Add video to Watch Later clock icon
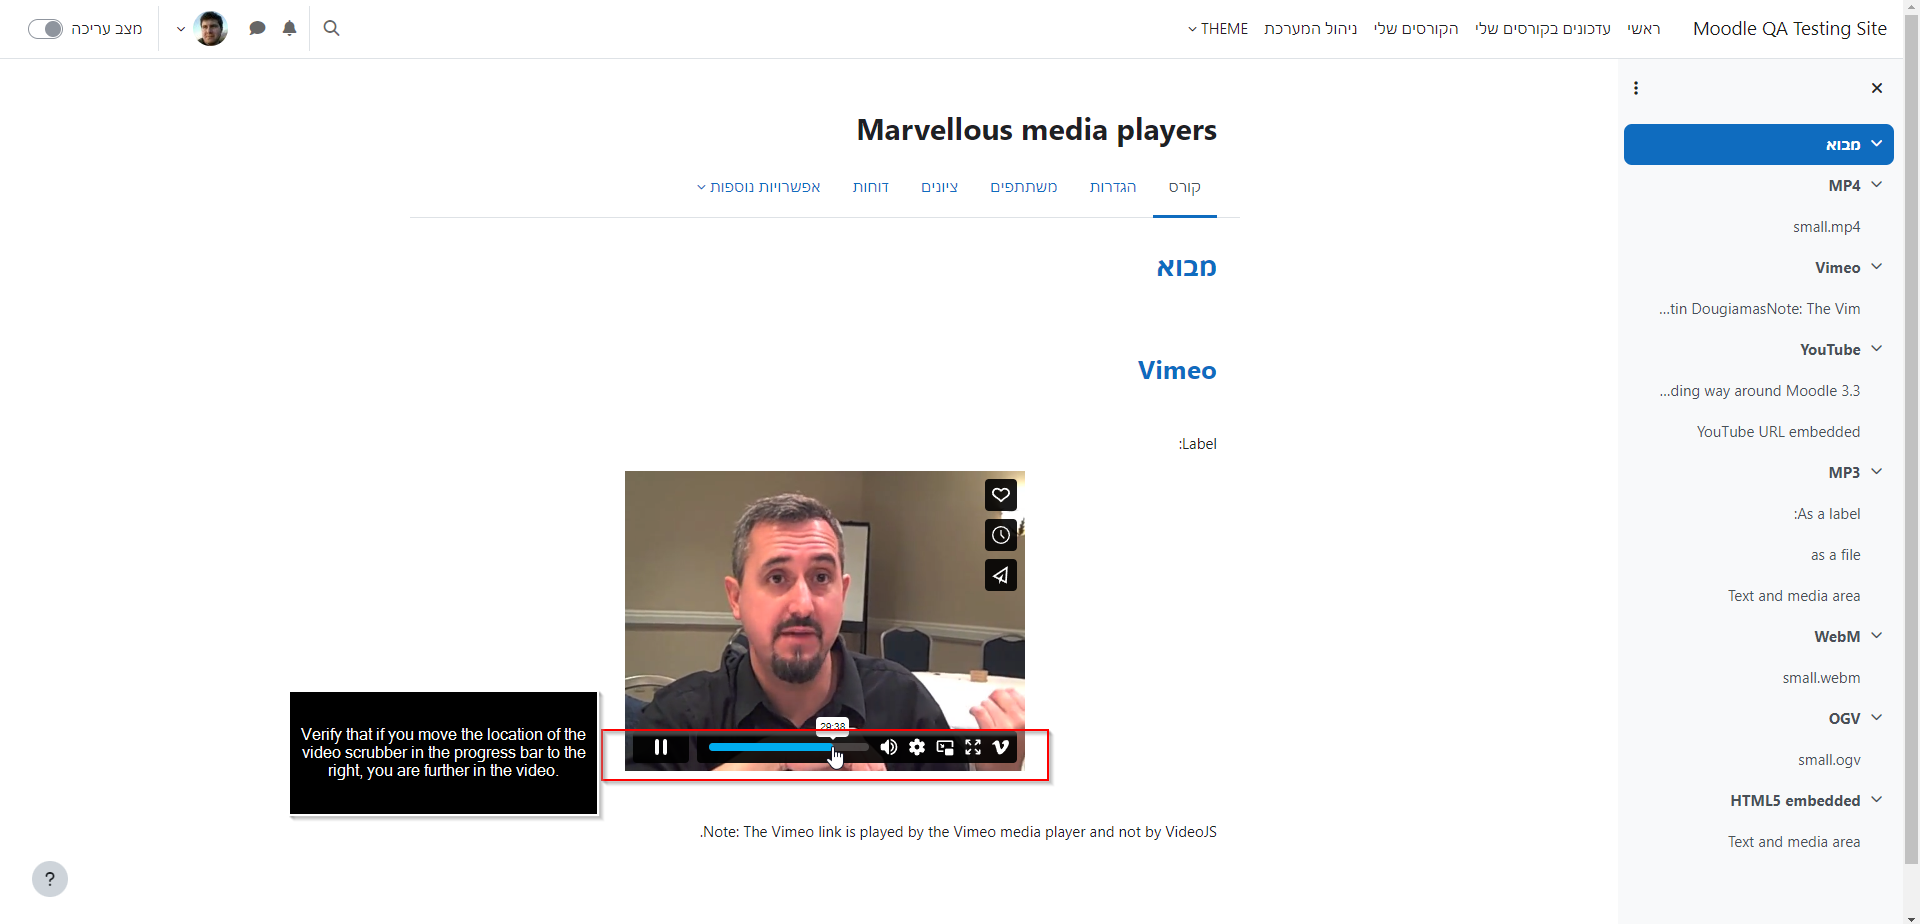1920x924 pixels. click(1001, 535)
